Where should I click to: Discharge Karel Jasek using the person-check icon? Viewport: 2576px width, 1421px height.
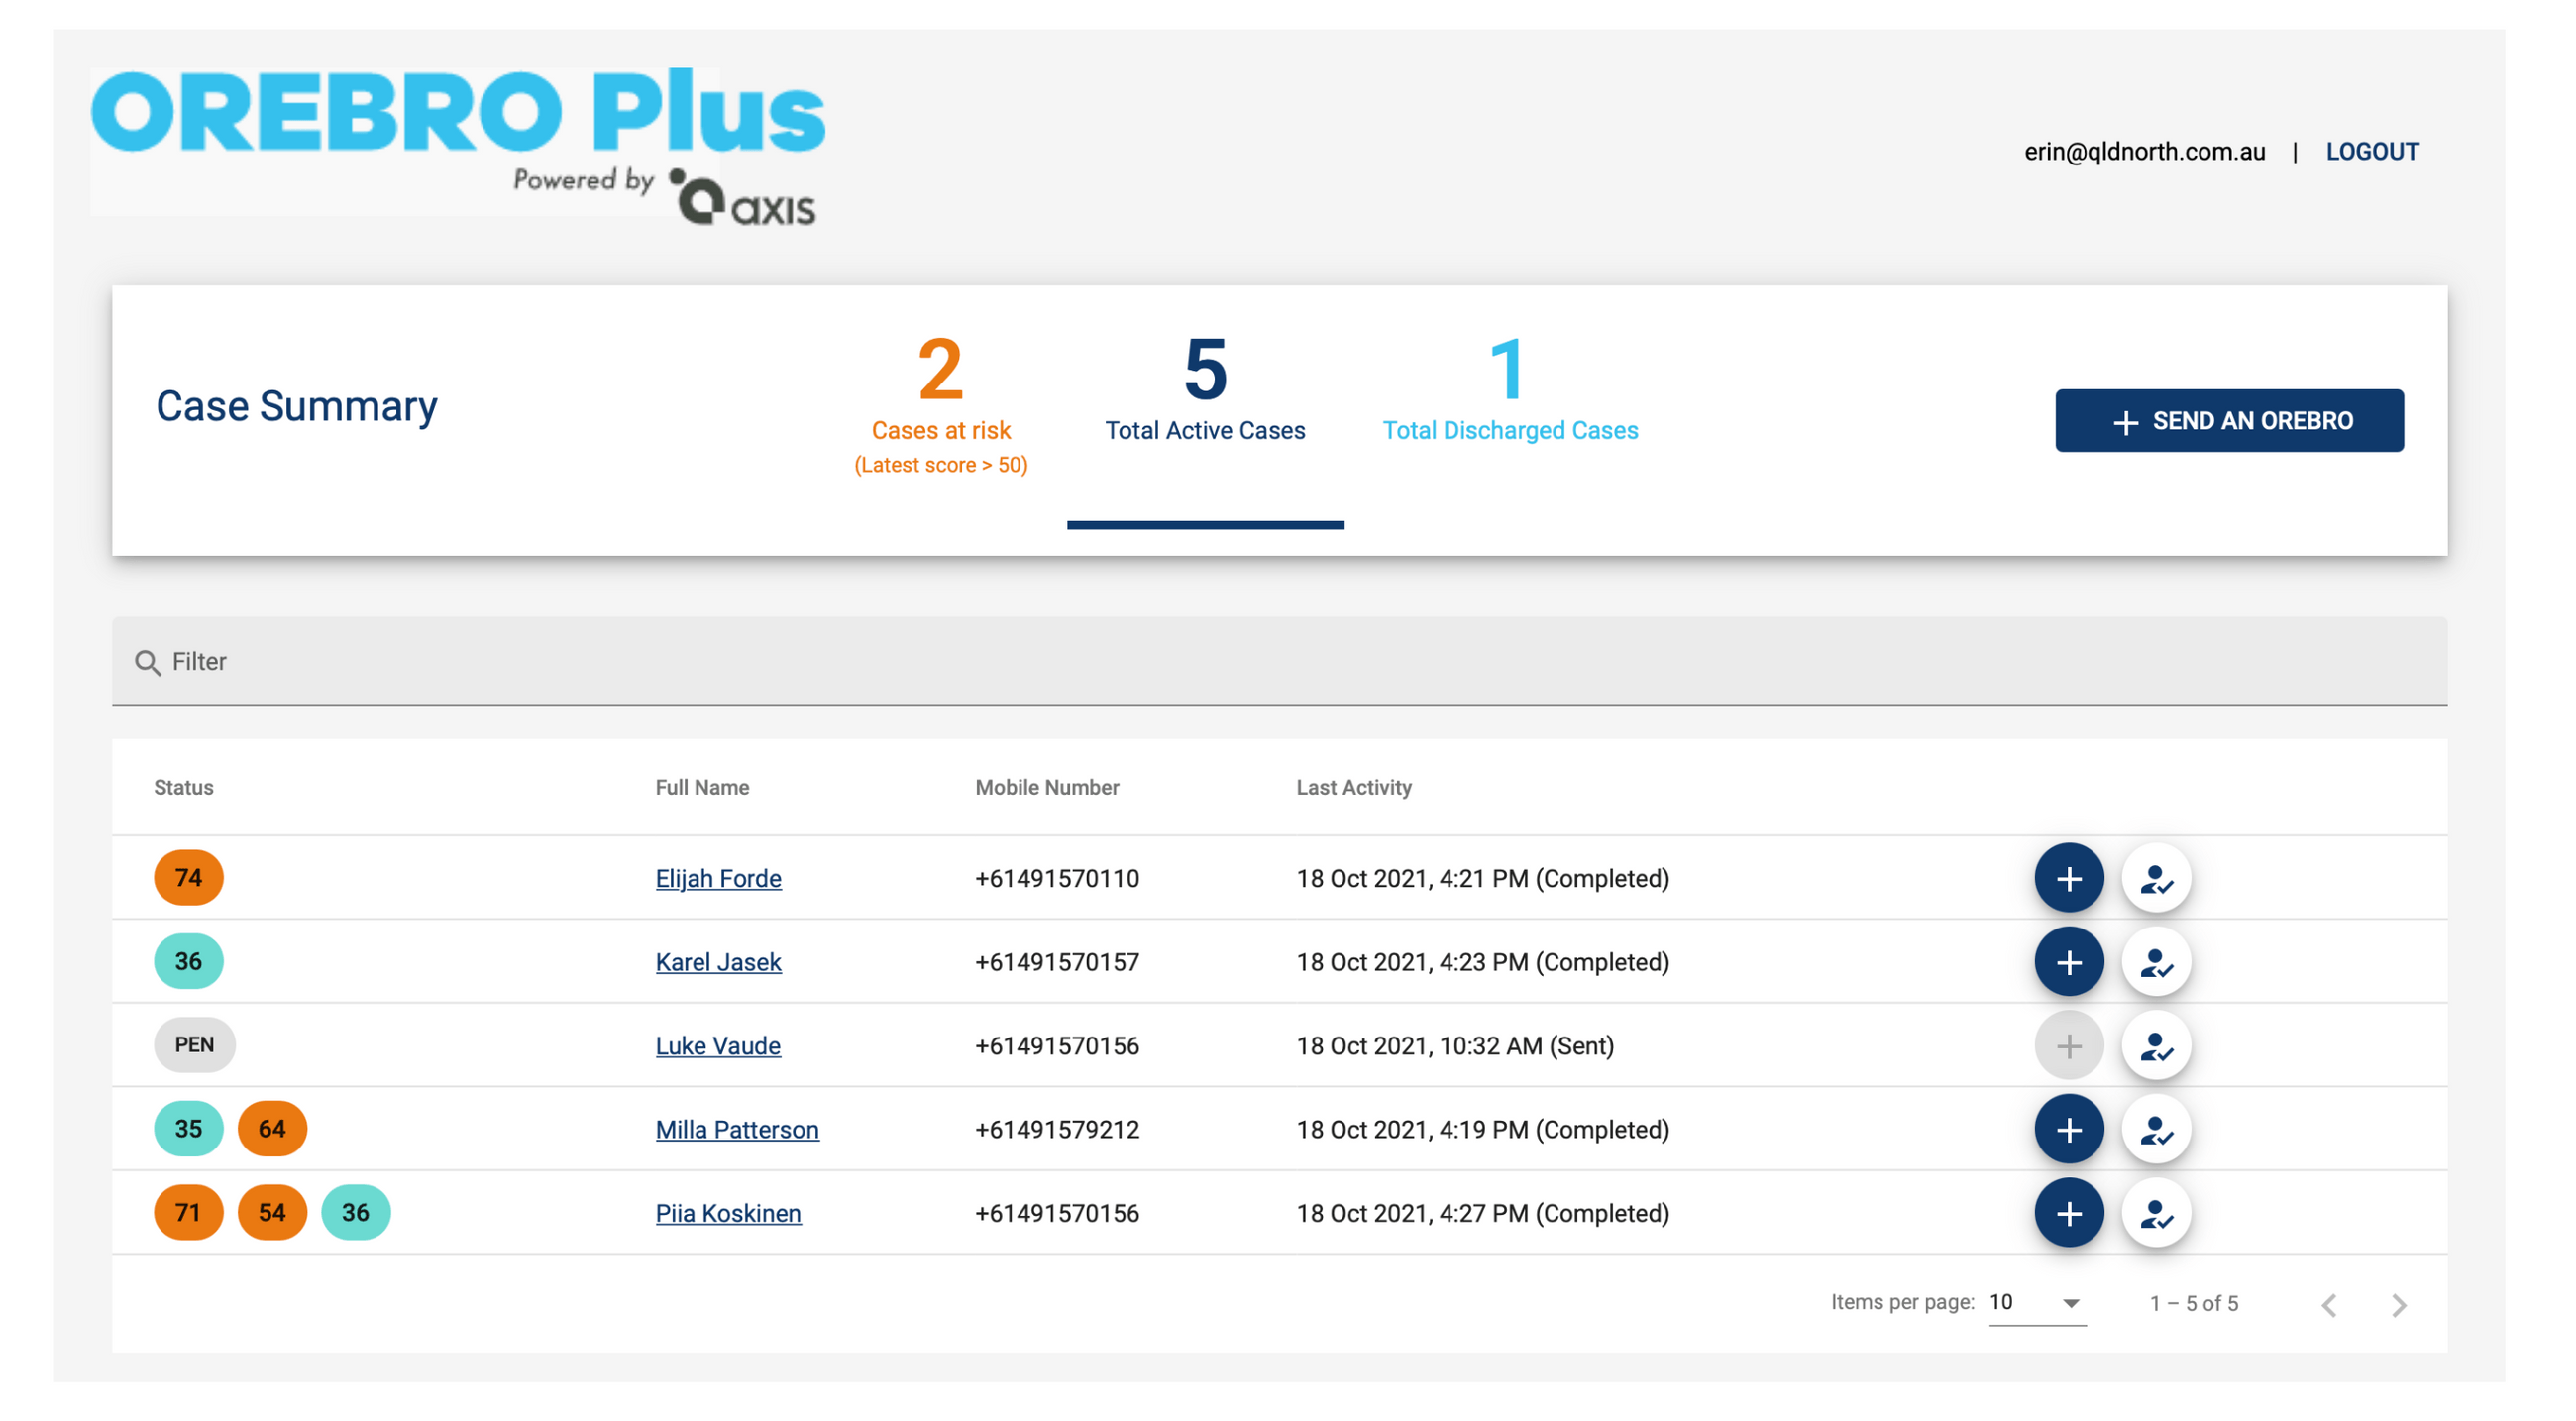coord(2156,961)
